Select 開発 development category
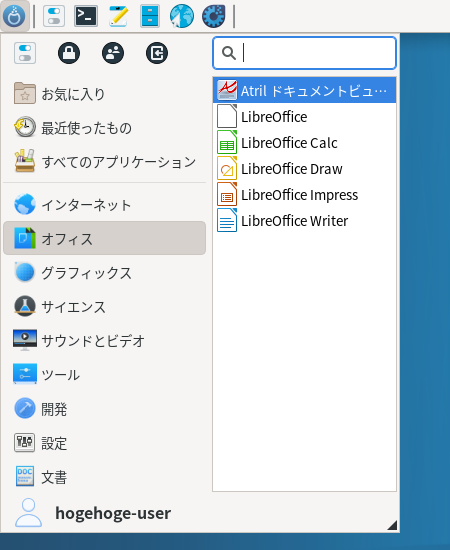This screenshot has width=450, height=550. tap(105, 409)
